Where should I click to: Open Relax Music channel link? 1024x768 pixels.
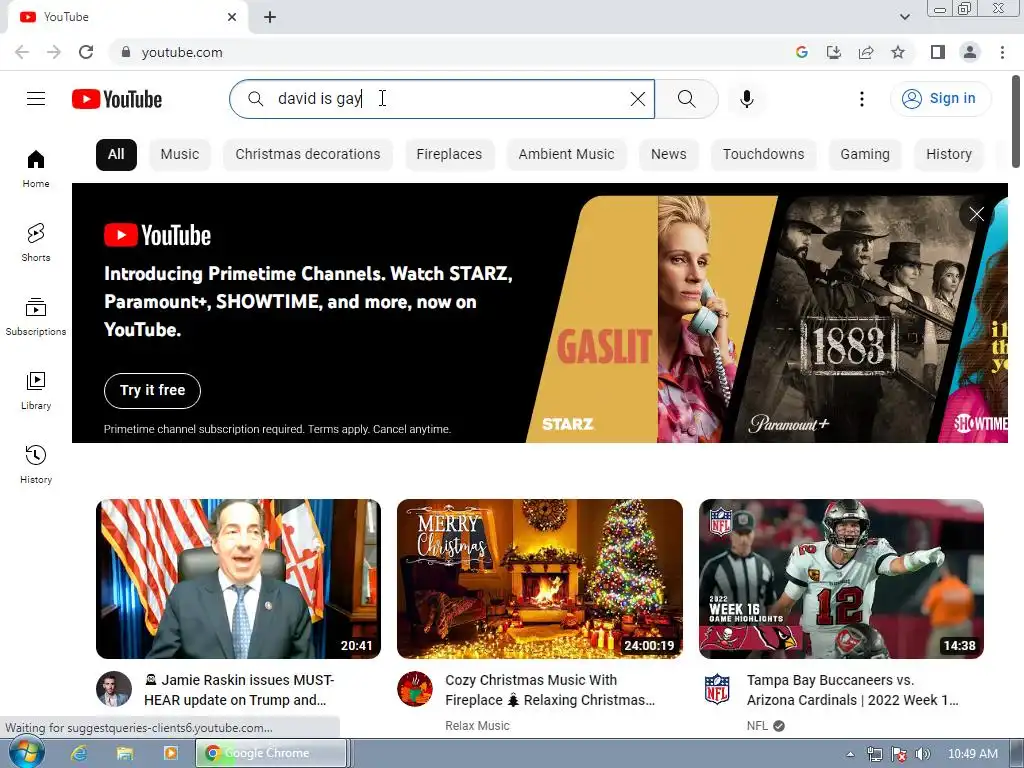pyautogui.click(x=477, y=726)
